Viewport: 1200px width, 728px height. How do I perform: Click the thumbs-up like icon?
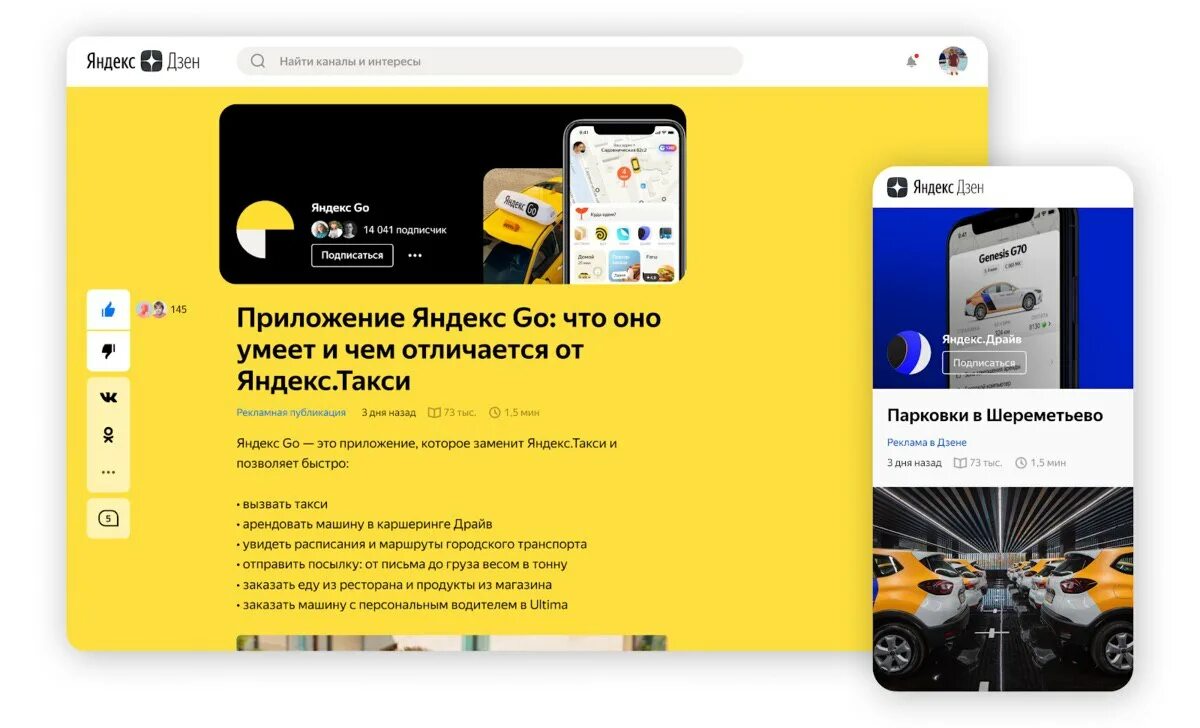[x=108, y=310]
